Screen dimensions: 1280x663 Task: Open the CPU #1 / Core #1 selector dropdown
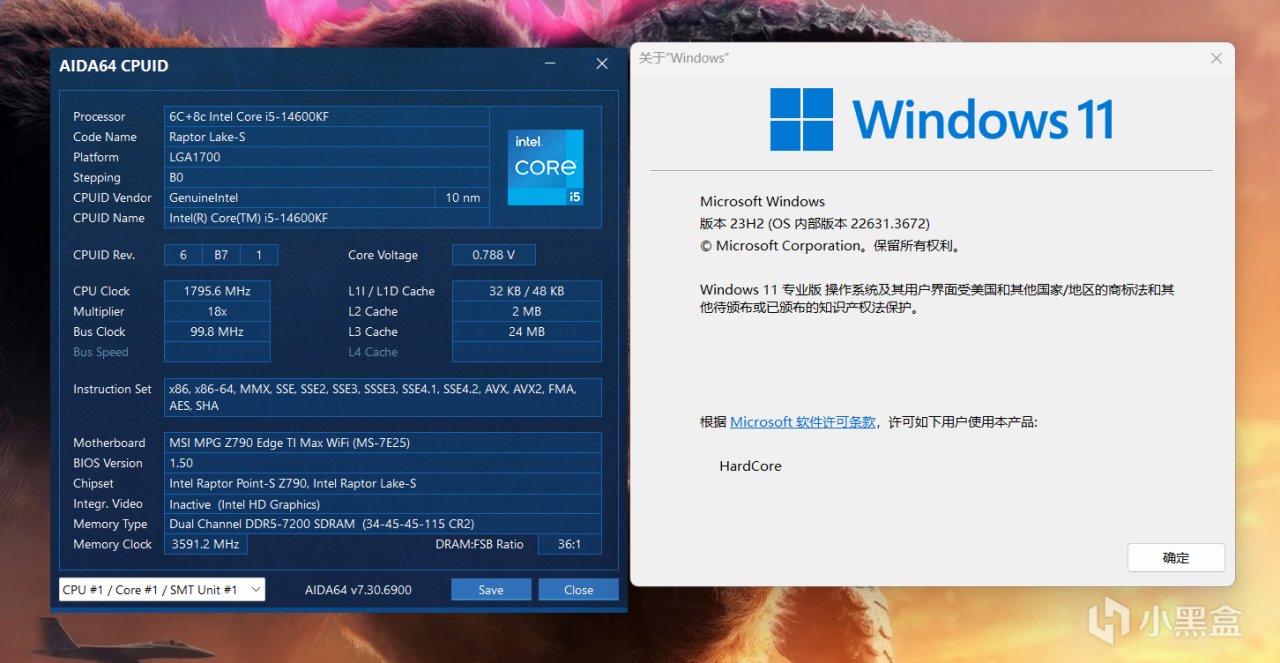click(162, 590)
